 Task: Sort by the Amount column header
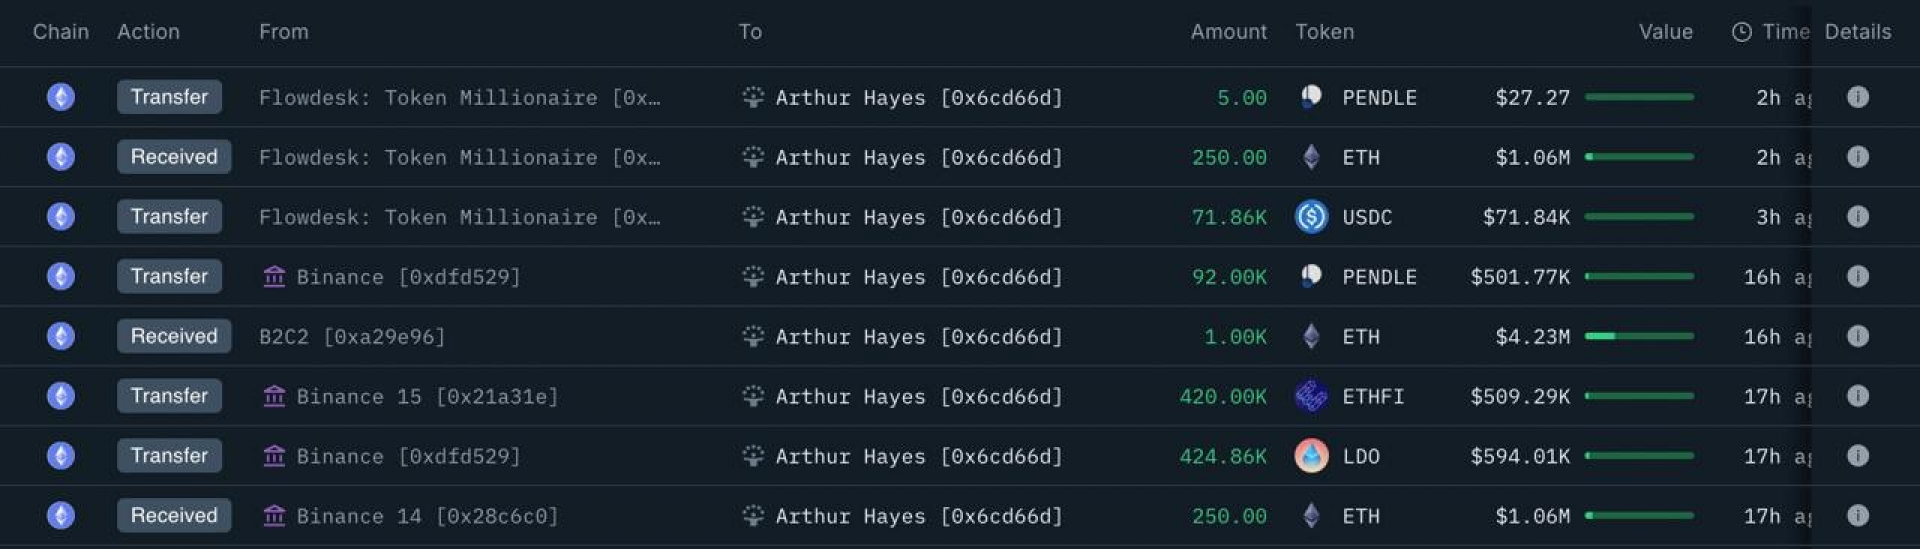[x=1228, y=32]
